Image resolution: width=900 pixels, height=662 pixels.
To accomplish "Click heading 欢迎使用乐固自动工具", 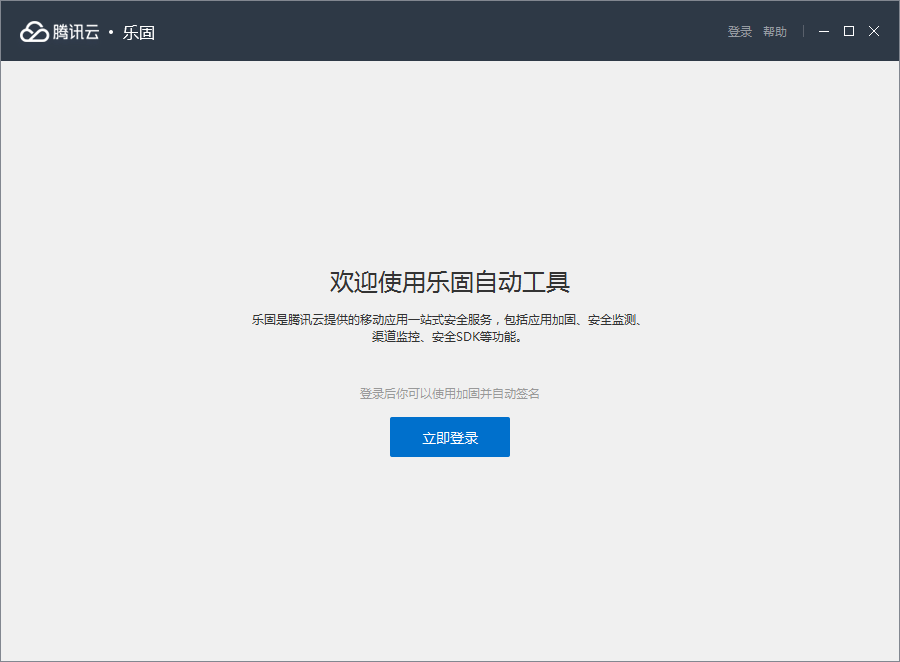I will (449, 282).
